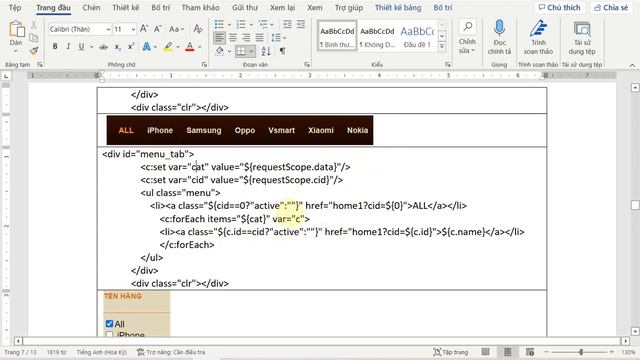
Task: Increase paragraph indent
Action: pos(301,24)
